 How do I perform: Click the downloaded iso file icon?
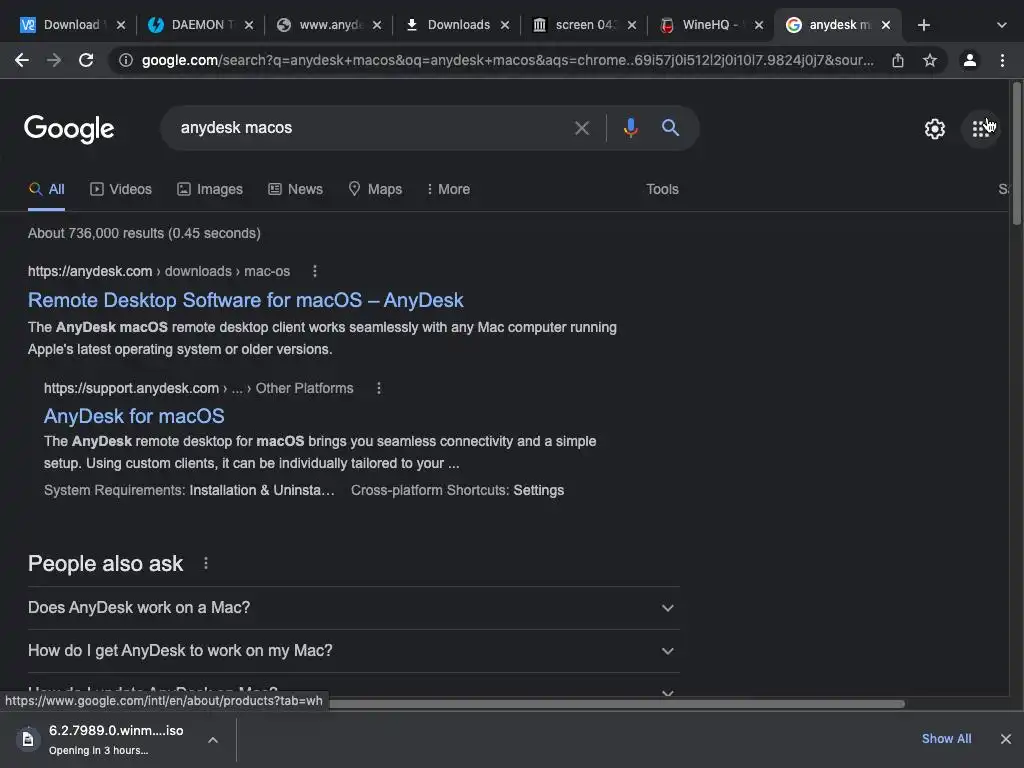[28, 739]
